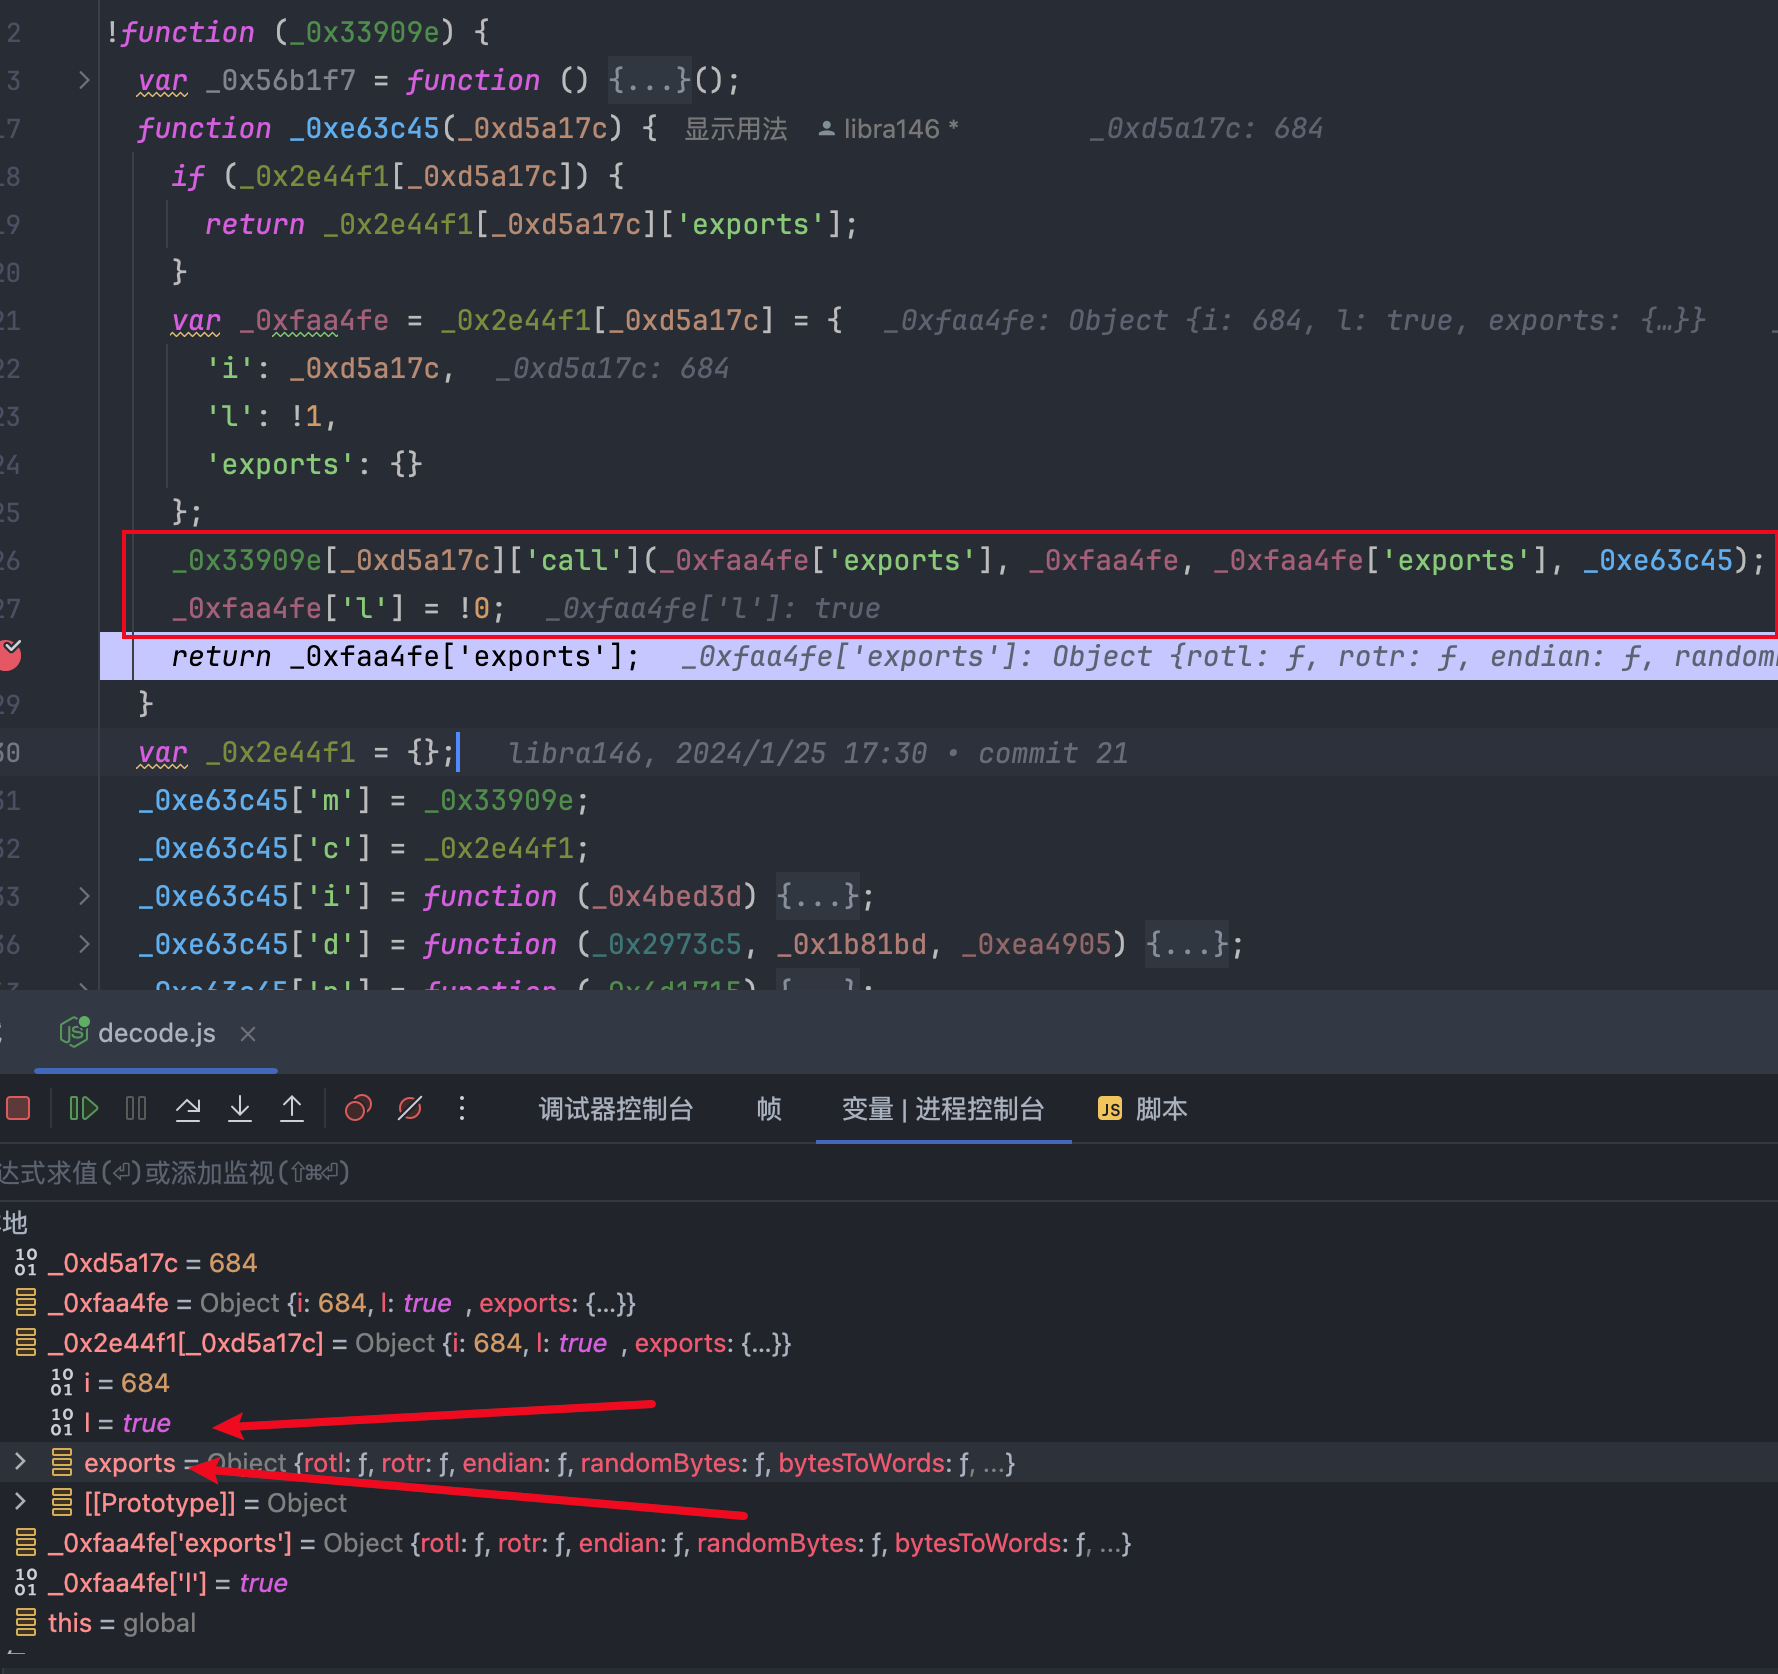Step into the function call

click(240, 1108)
